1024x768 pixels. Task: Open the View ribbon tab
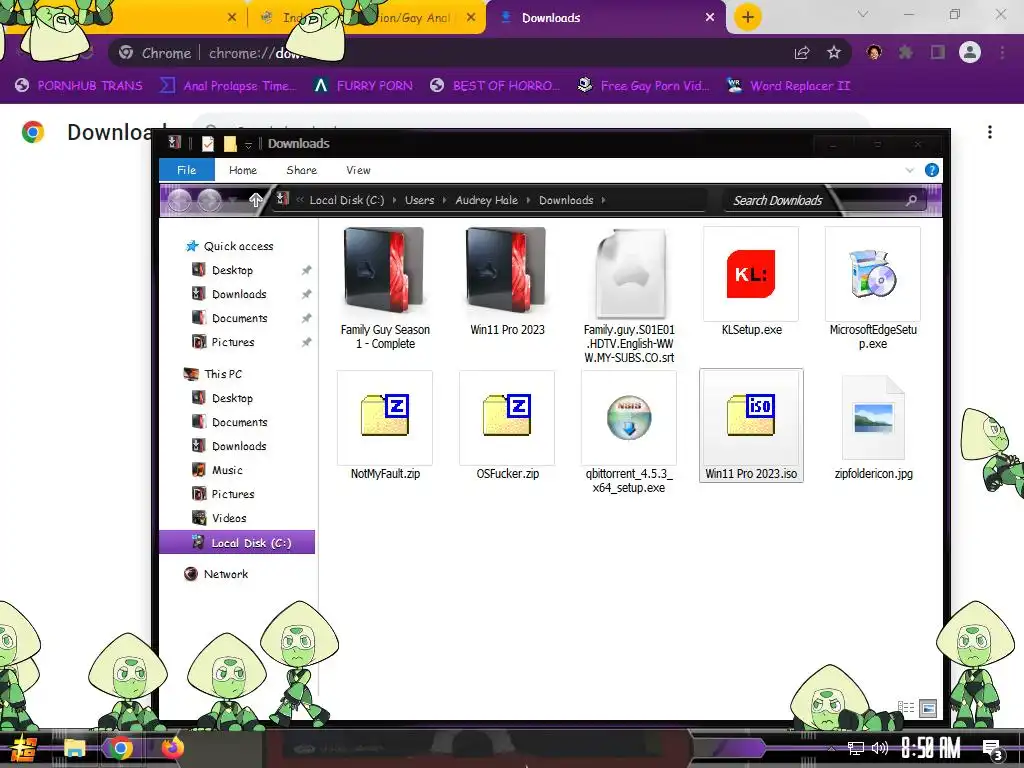tap(358, 170)
